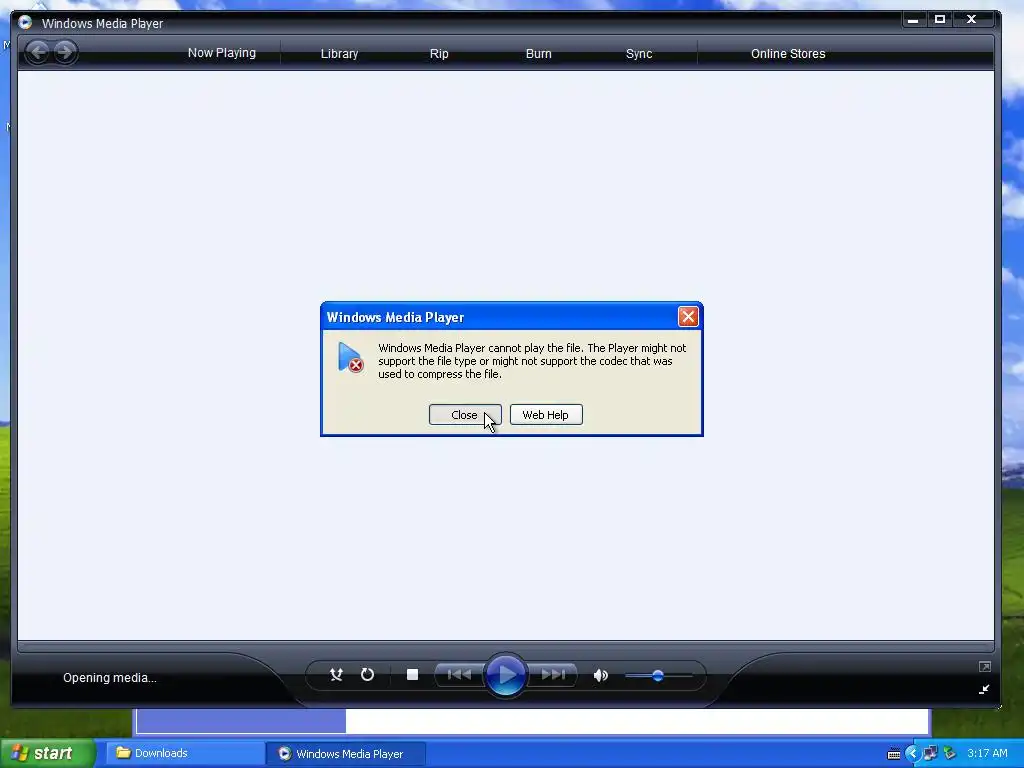Open the Windows Start menu
The image size is (1024, 768).
(x=47, y=753)
